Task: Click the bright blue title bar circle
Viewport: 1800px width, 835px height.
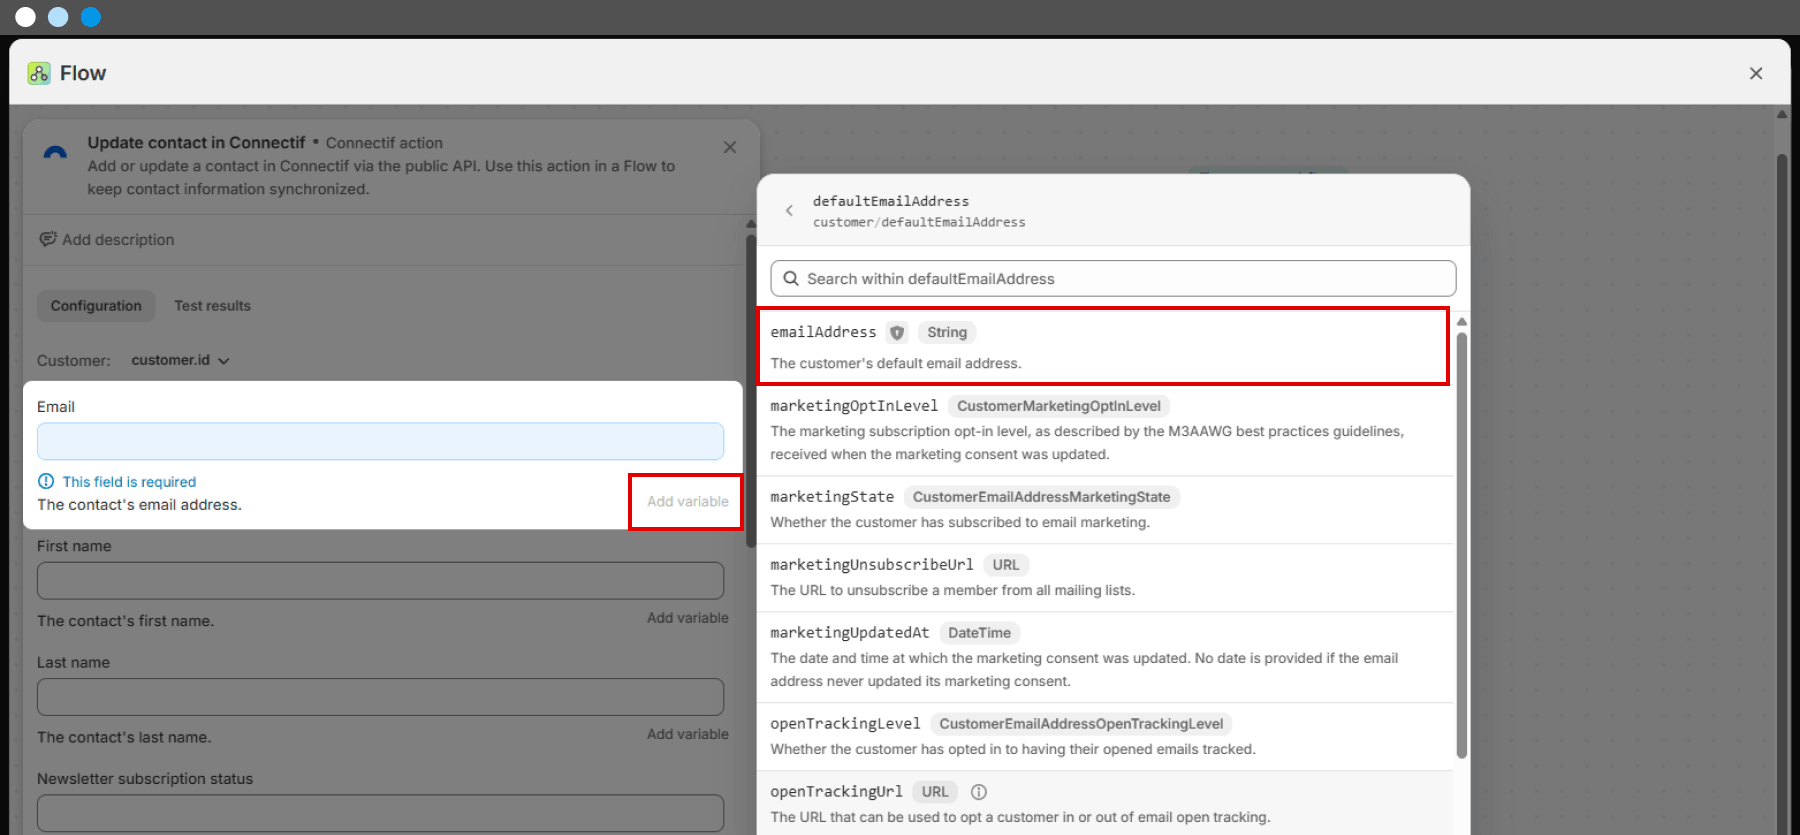Action: pyautogui.click(x=91, y=17)
